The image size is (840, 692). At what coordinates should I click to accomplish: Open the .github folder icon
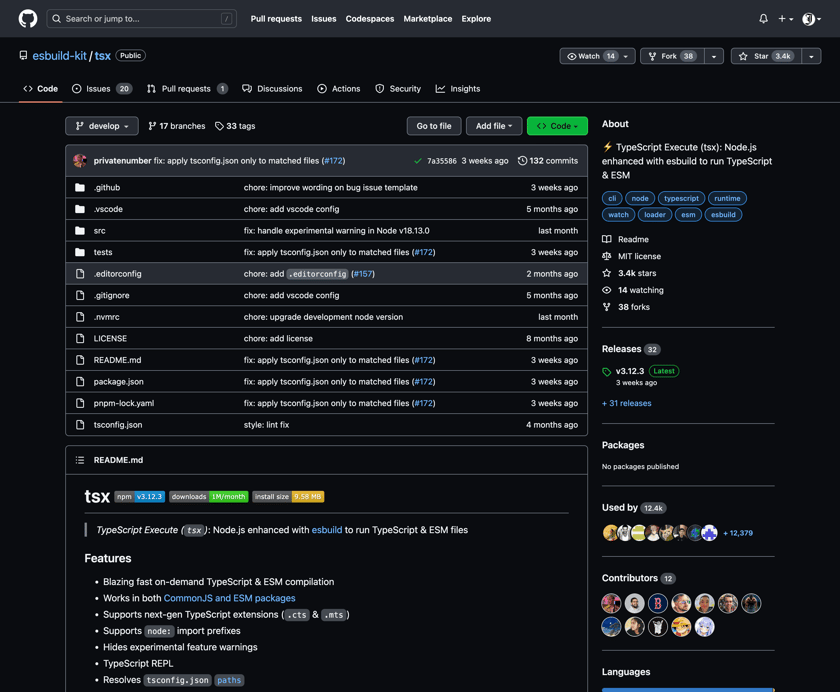80,187
